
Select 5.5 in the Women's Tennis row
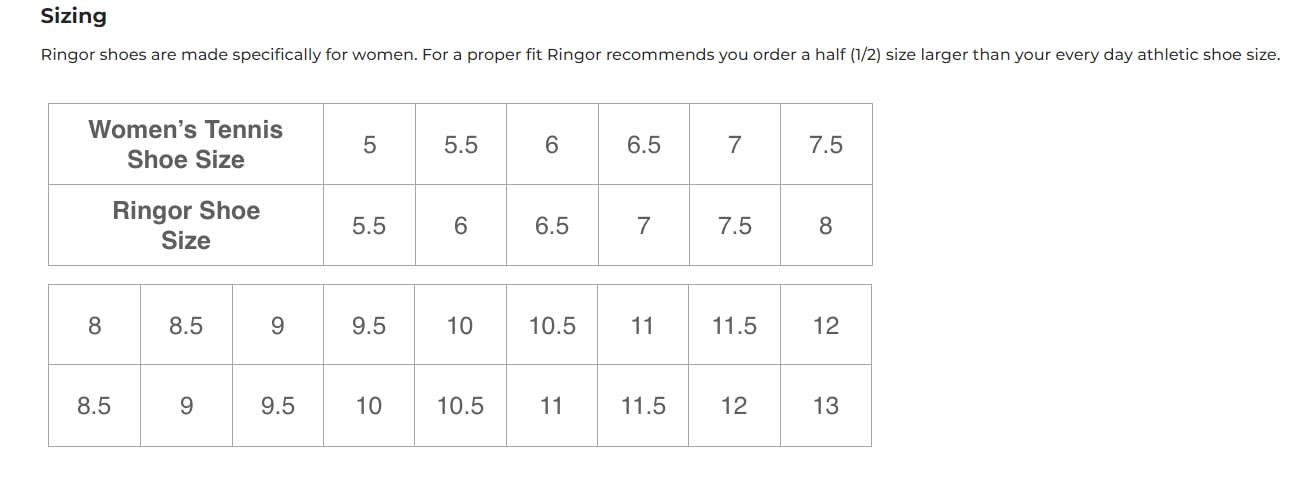click(x=461, y=144)
